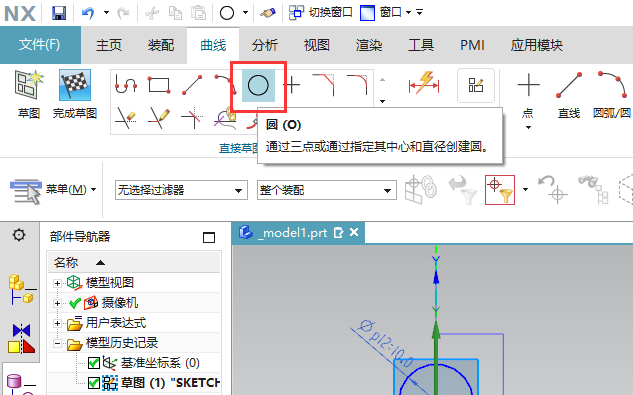Image resolution: width=633 pixels, height=395 pixels.
Task: Click the Finish Sketch checkered flag icon
Action: (75, 85)
